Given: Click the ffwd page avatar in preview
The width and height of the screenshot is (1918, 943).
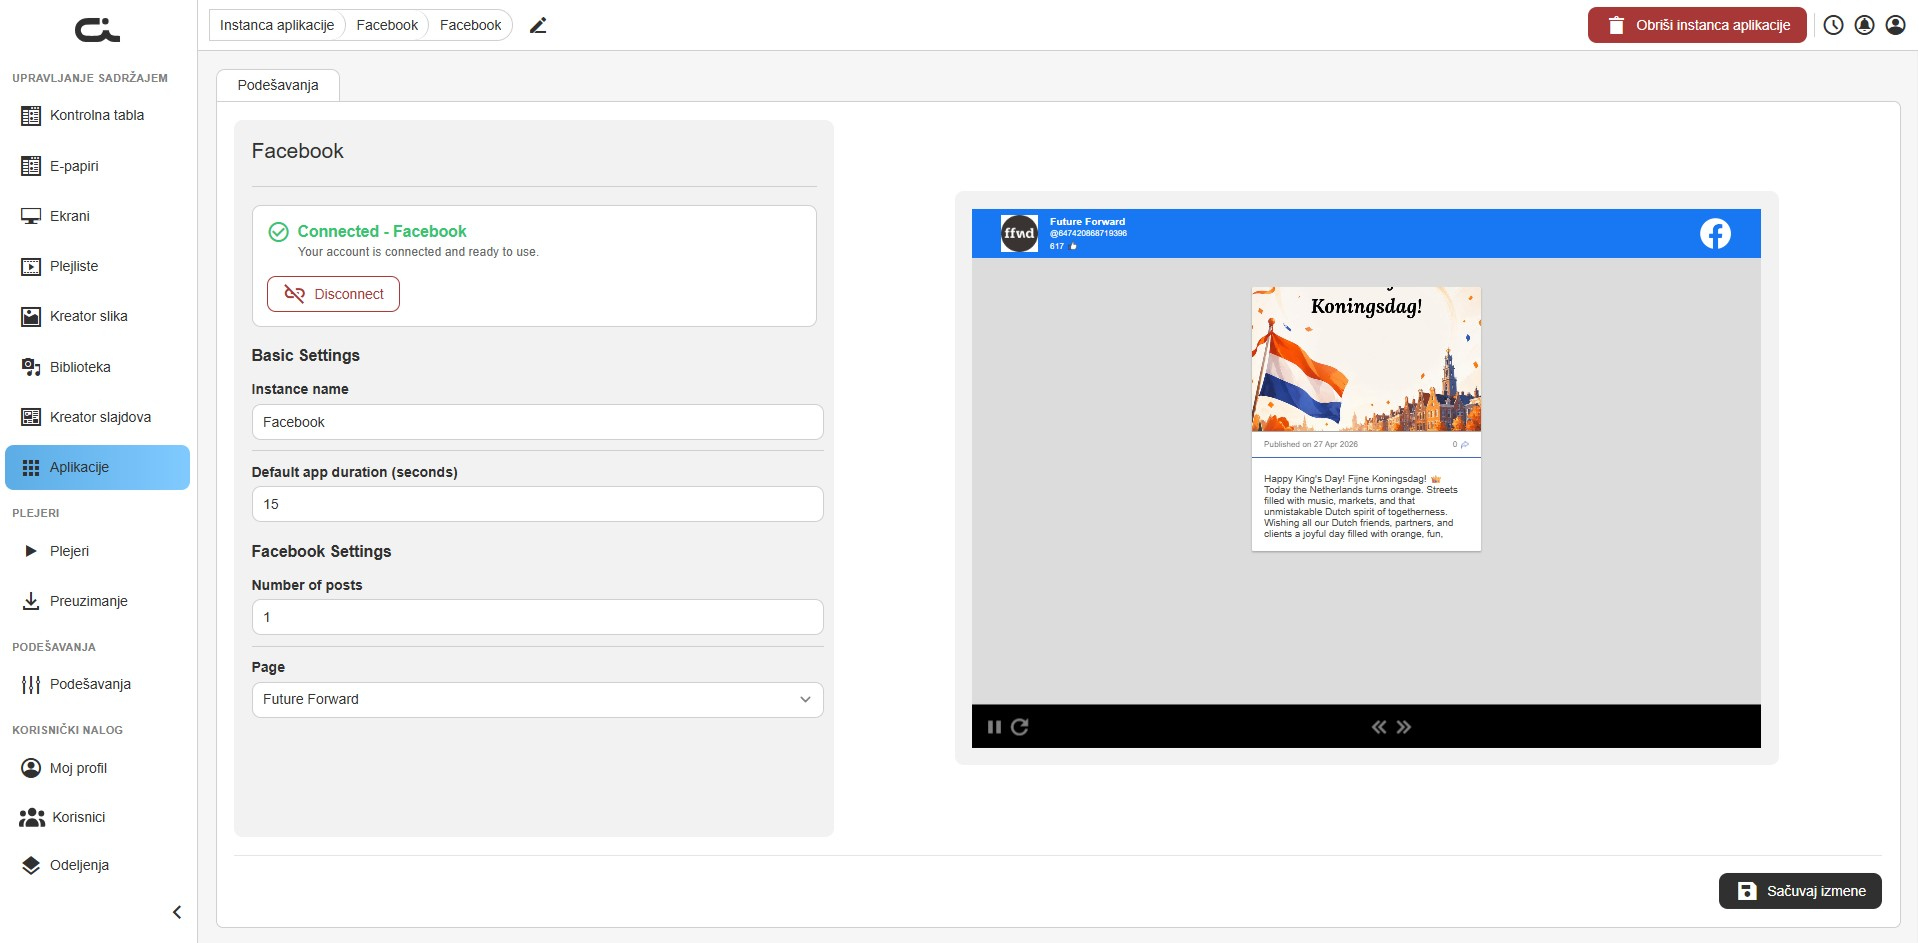Looking at the screenshot, I should (1019, 234).
